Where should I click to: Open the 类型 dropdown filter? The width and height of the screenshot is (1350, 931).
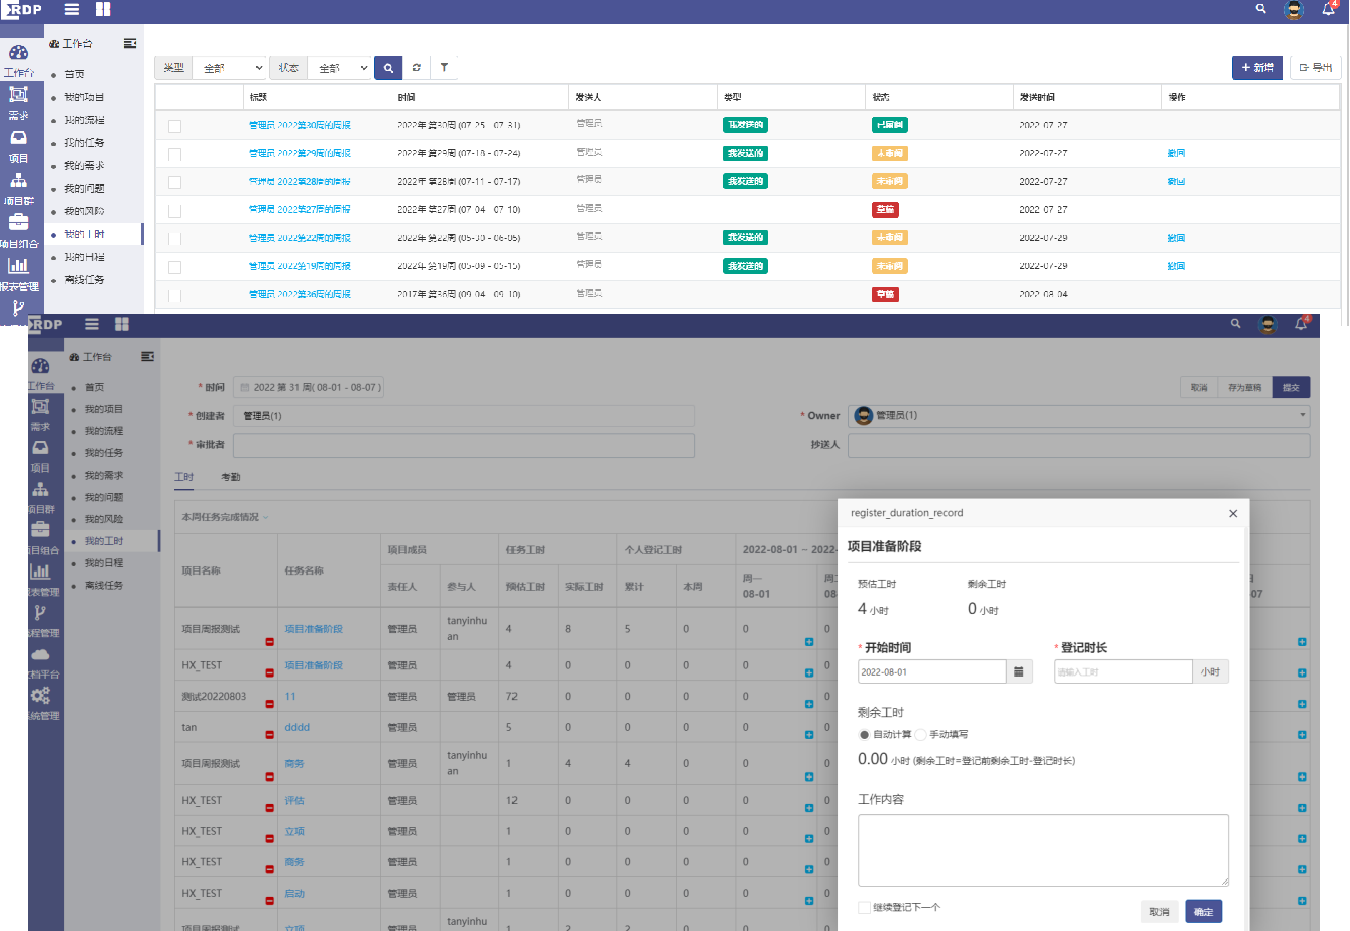pyautogui.click(x=229, y=68)
